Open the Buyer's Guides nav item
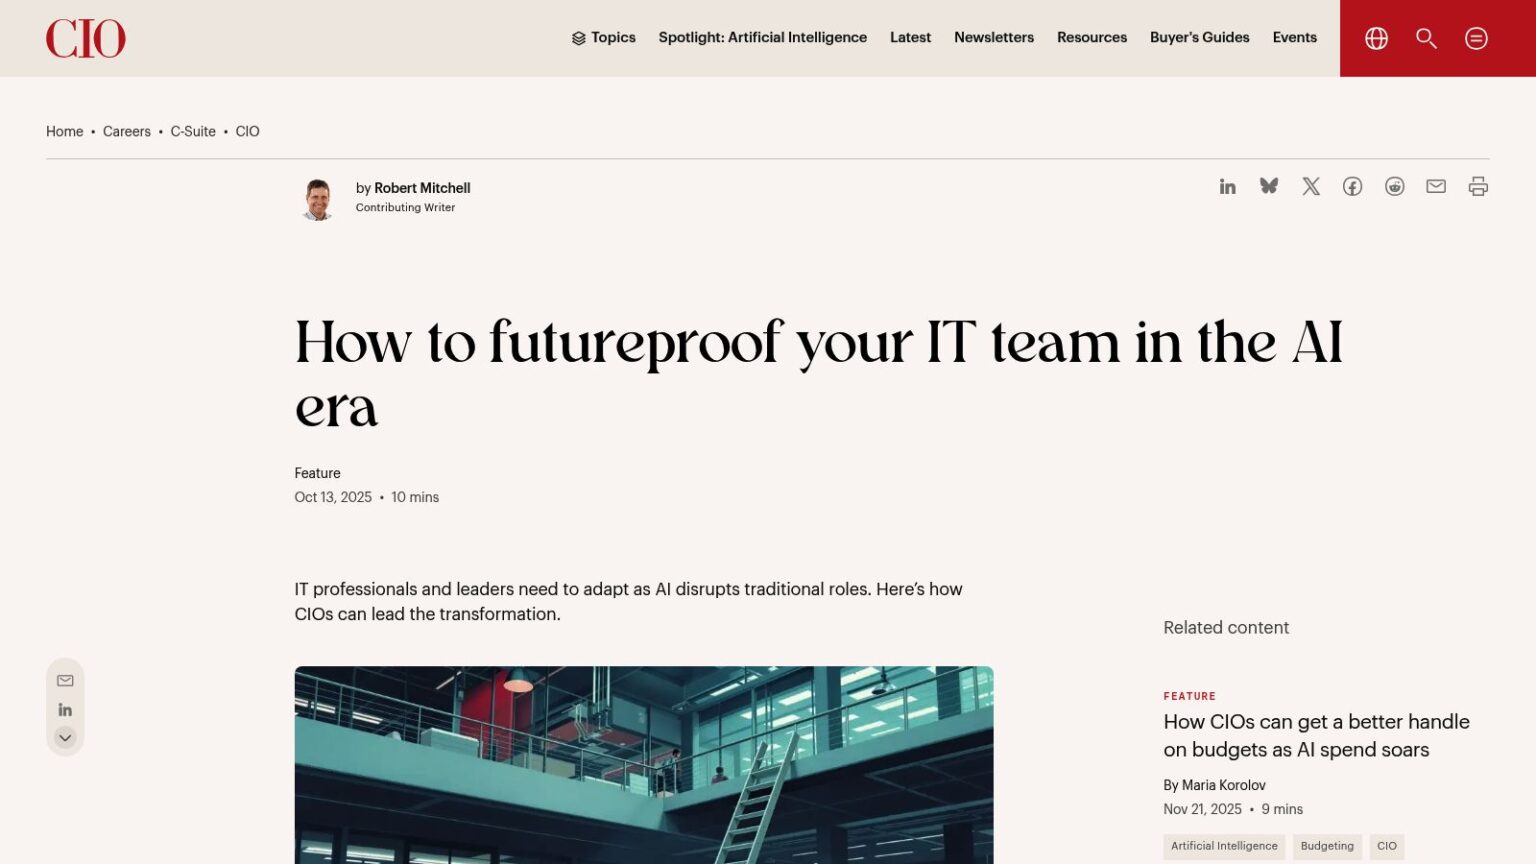 (1200, 38)
